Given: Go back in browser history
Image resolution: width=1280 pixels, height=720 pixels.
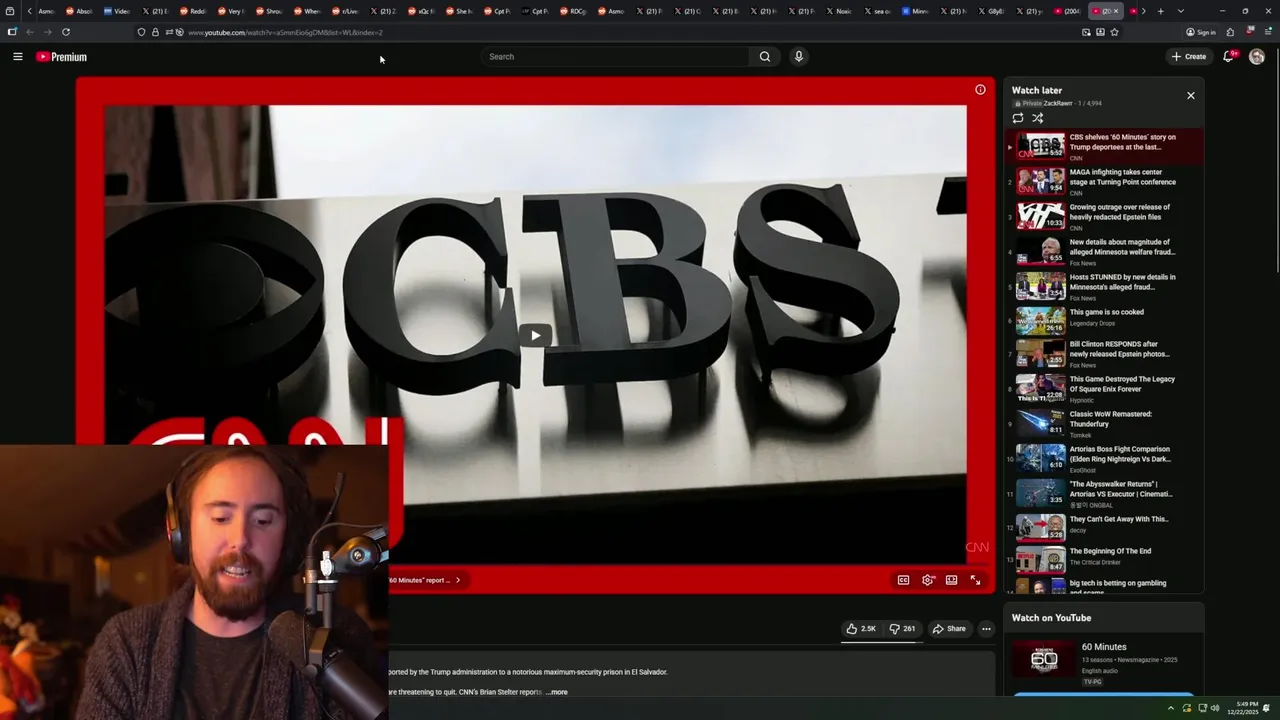Looking at the screenshot, I should pos(30,32).
